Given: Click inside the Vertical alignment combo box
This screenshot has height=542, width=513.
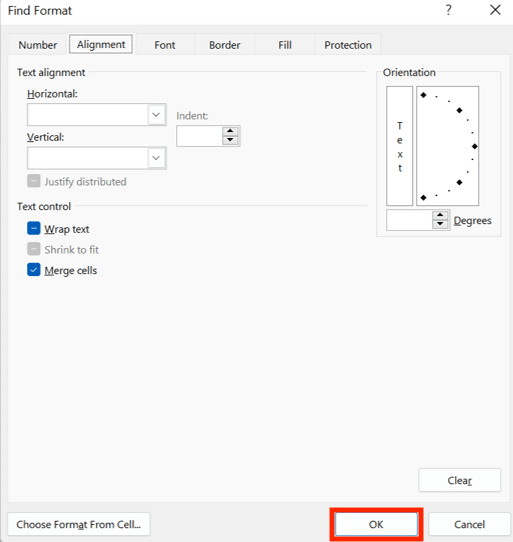Looking at the screenshot, I should point(96,158).
